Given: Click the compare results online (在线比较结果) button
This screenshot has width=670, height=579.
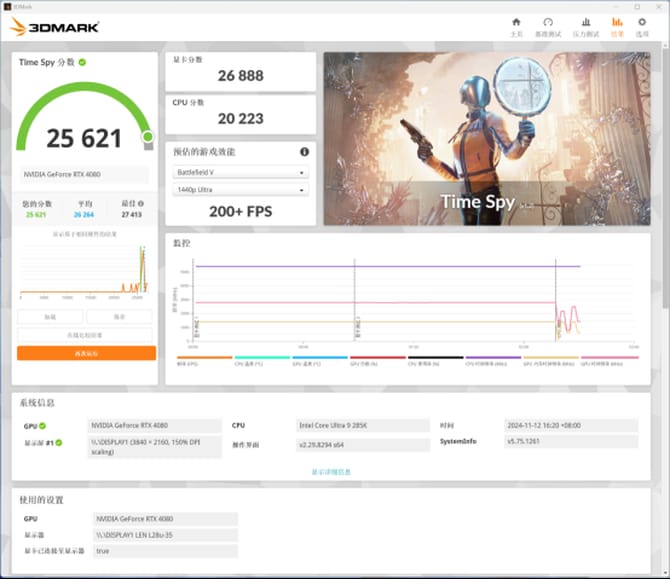Looking at the screenshot, I should coord(86,335).
